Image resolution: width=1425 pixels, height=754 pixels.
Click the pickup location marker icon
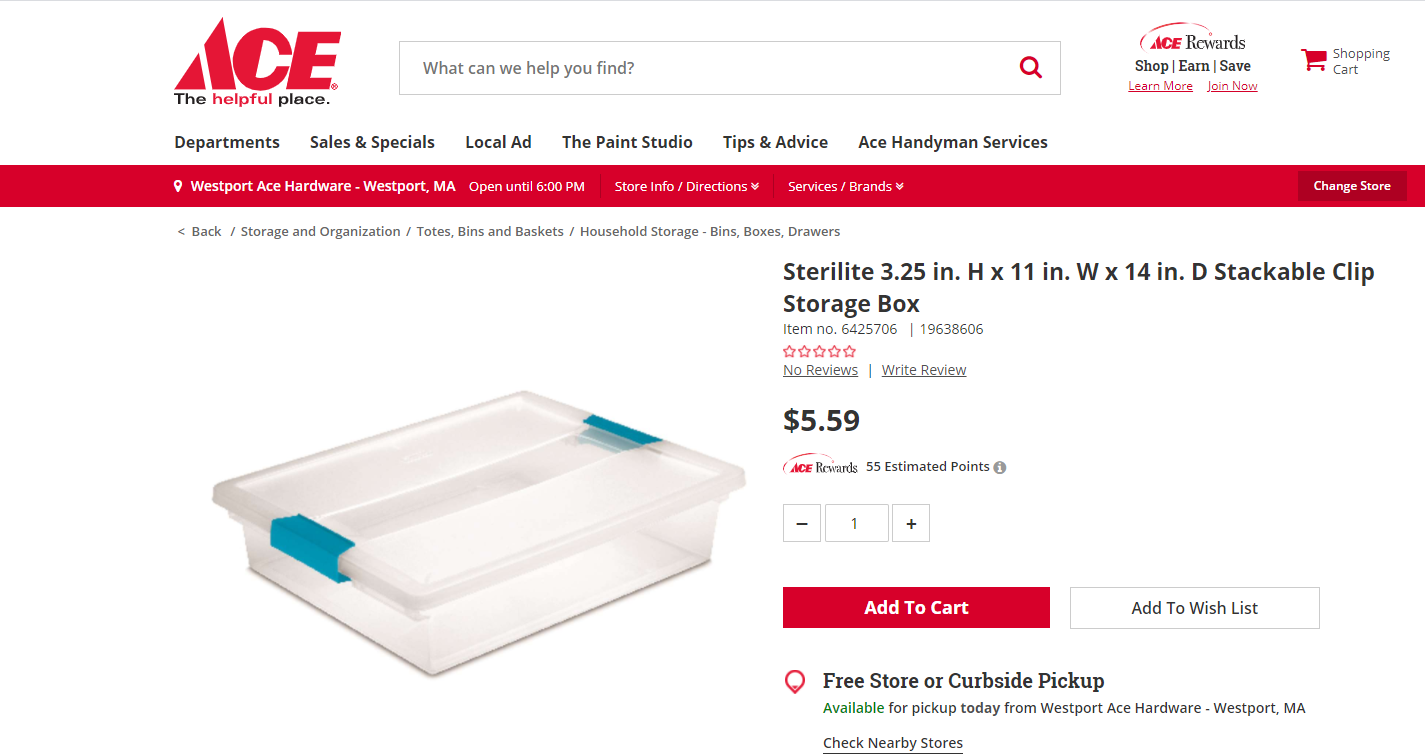[795, 682]
